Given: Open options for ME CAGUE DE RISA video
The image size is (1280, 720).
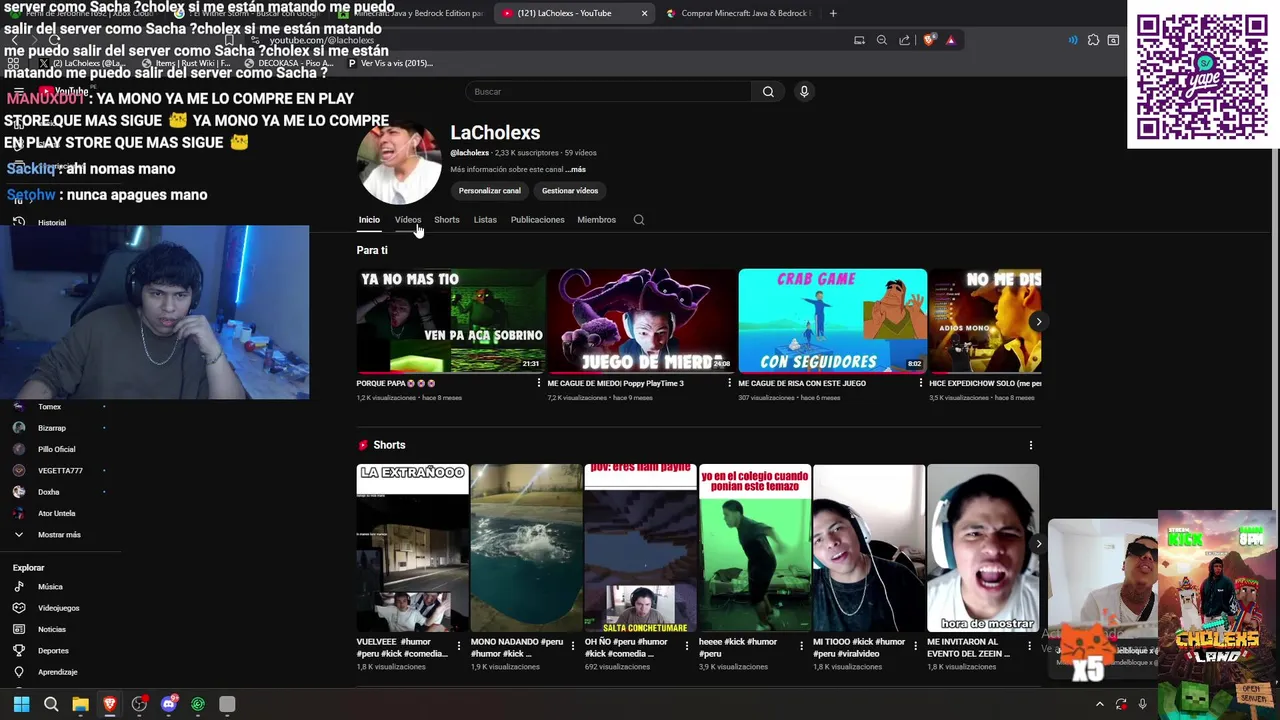Looking at the screenshot, I should tap(920, 383).
